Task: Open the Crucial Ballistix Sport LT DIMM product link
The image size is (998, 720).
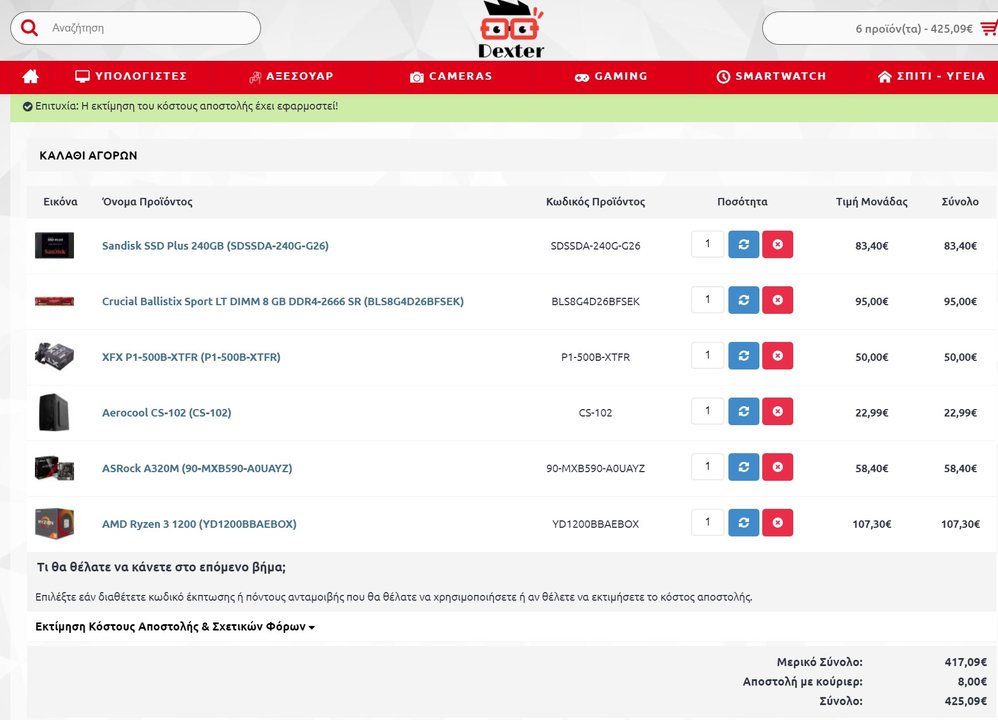Action: click(x=283, y=301)
